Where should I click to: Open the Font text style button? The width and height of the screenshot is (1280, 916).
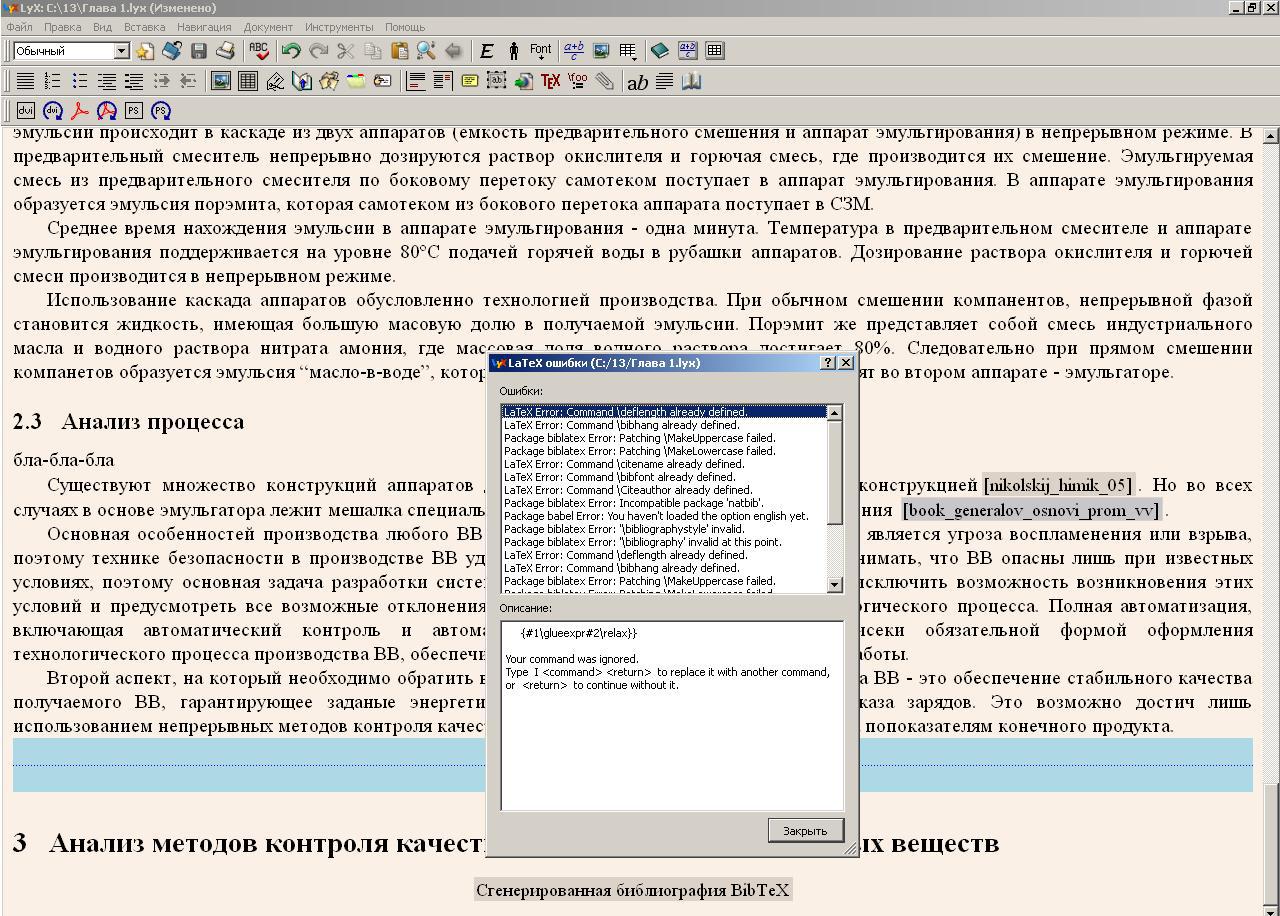pyautogui.click(x=541, y=51)
